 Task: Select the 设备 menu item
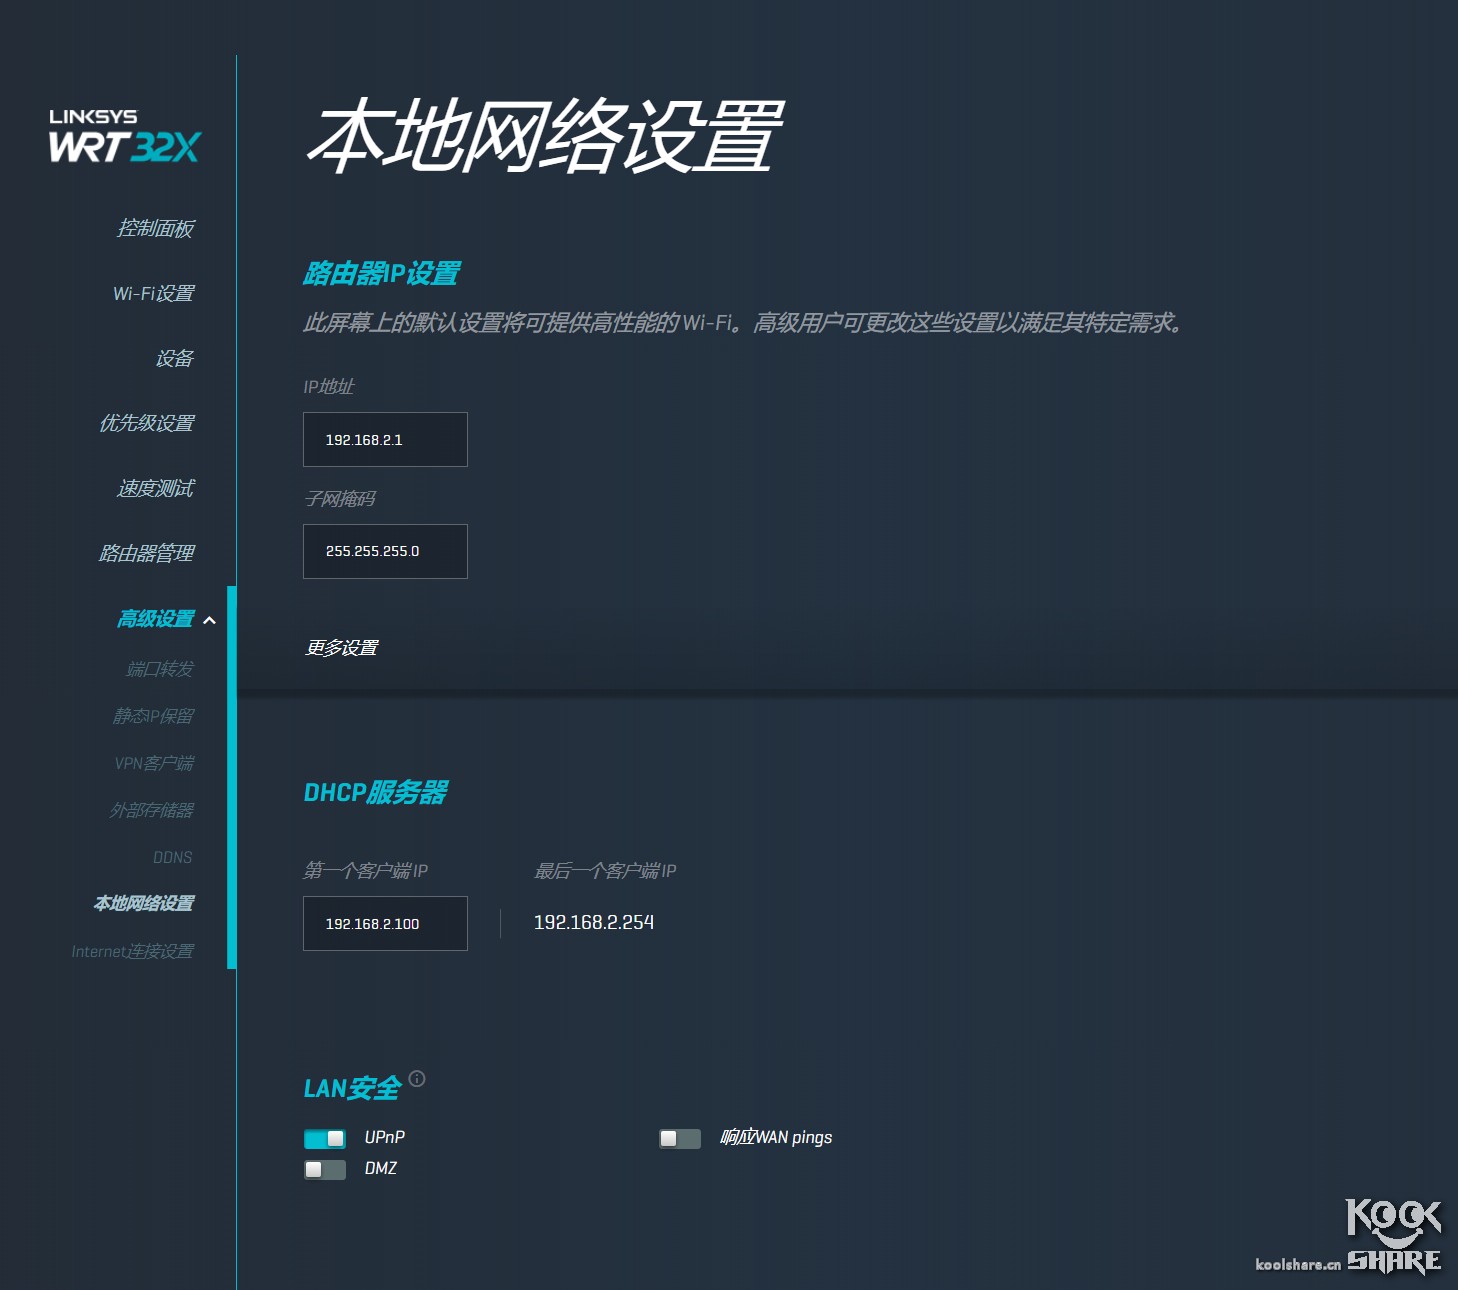pyautogui.click(x=176, y=358)
